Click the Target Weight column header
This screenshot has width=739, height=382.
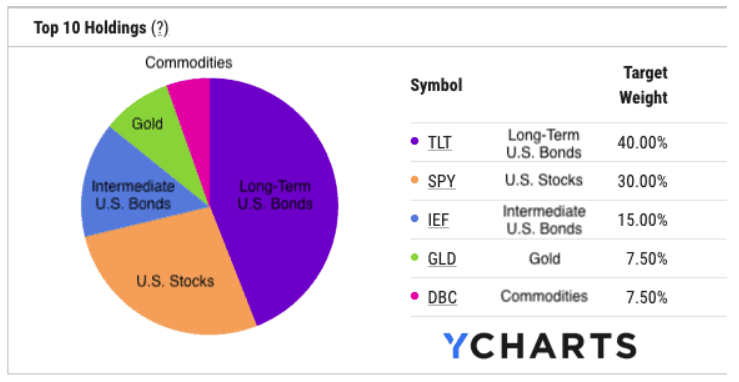click(x=643, y=85)
